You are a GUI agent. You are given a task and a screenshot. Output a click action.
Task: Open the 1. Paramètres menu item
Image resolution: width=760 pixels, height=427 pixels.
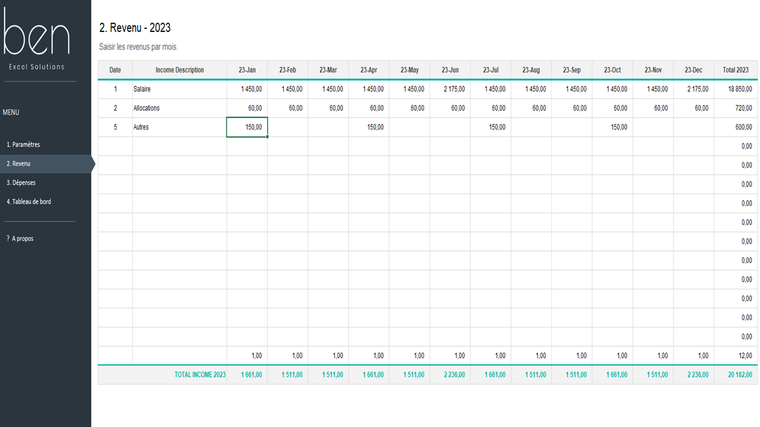(24, 144)
